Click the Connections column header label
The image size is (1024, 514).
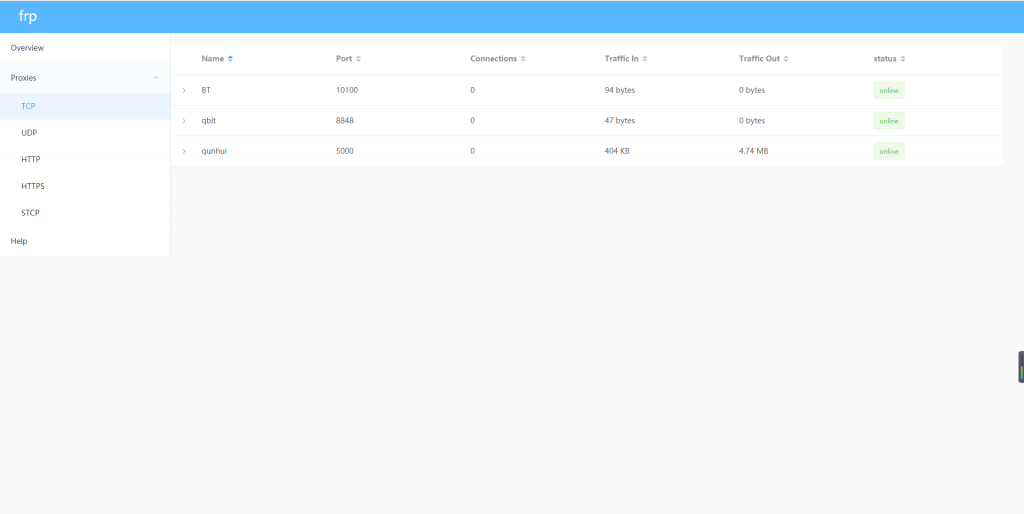[x=494, y=59]
